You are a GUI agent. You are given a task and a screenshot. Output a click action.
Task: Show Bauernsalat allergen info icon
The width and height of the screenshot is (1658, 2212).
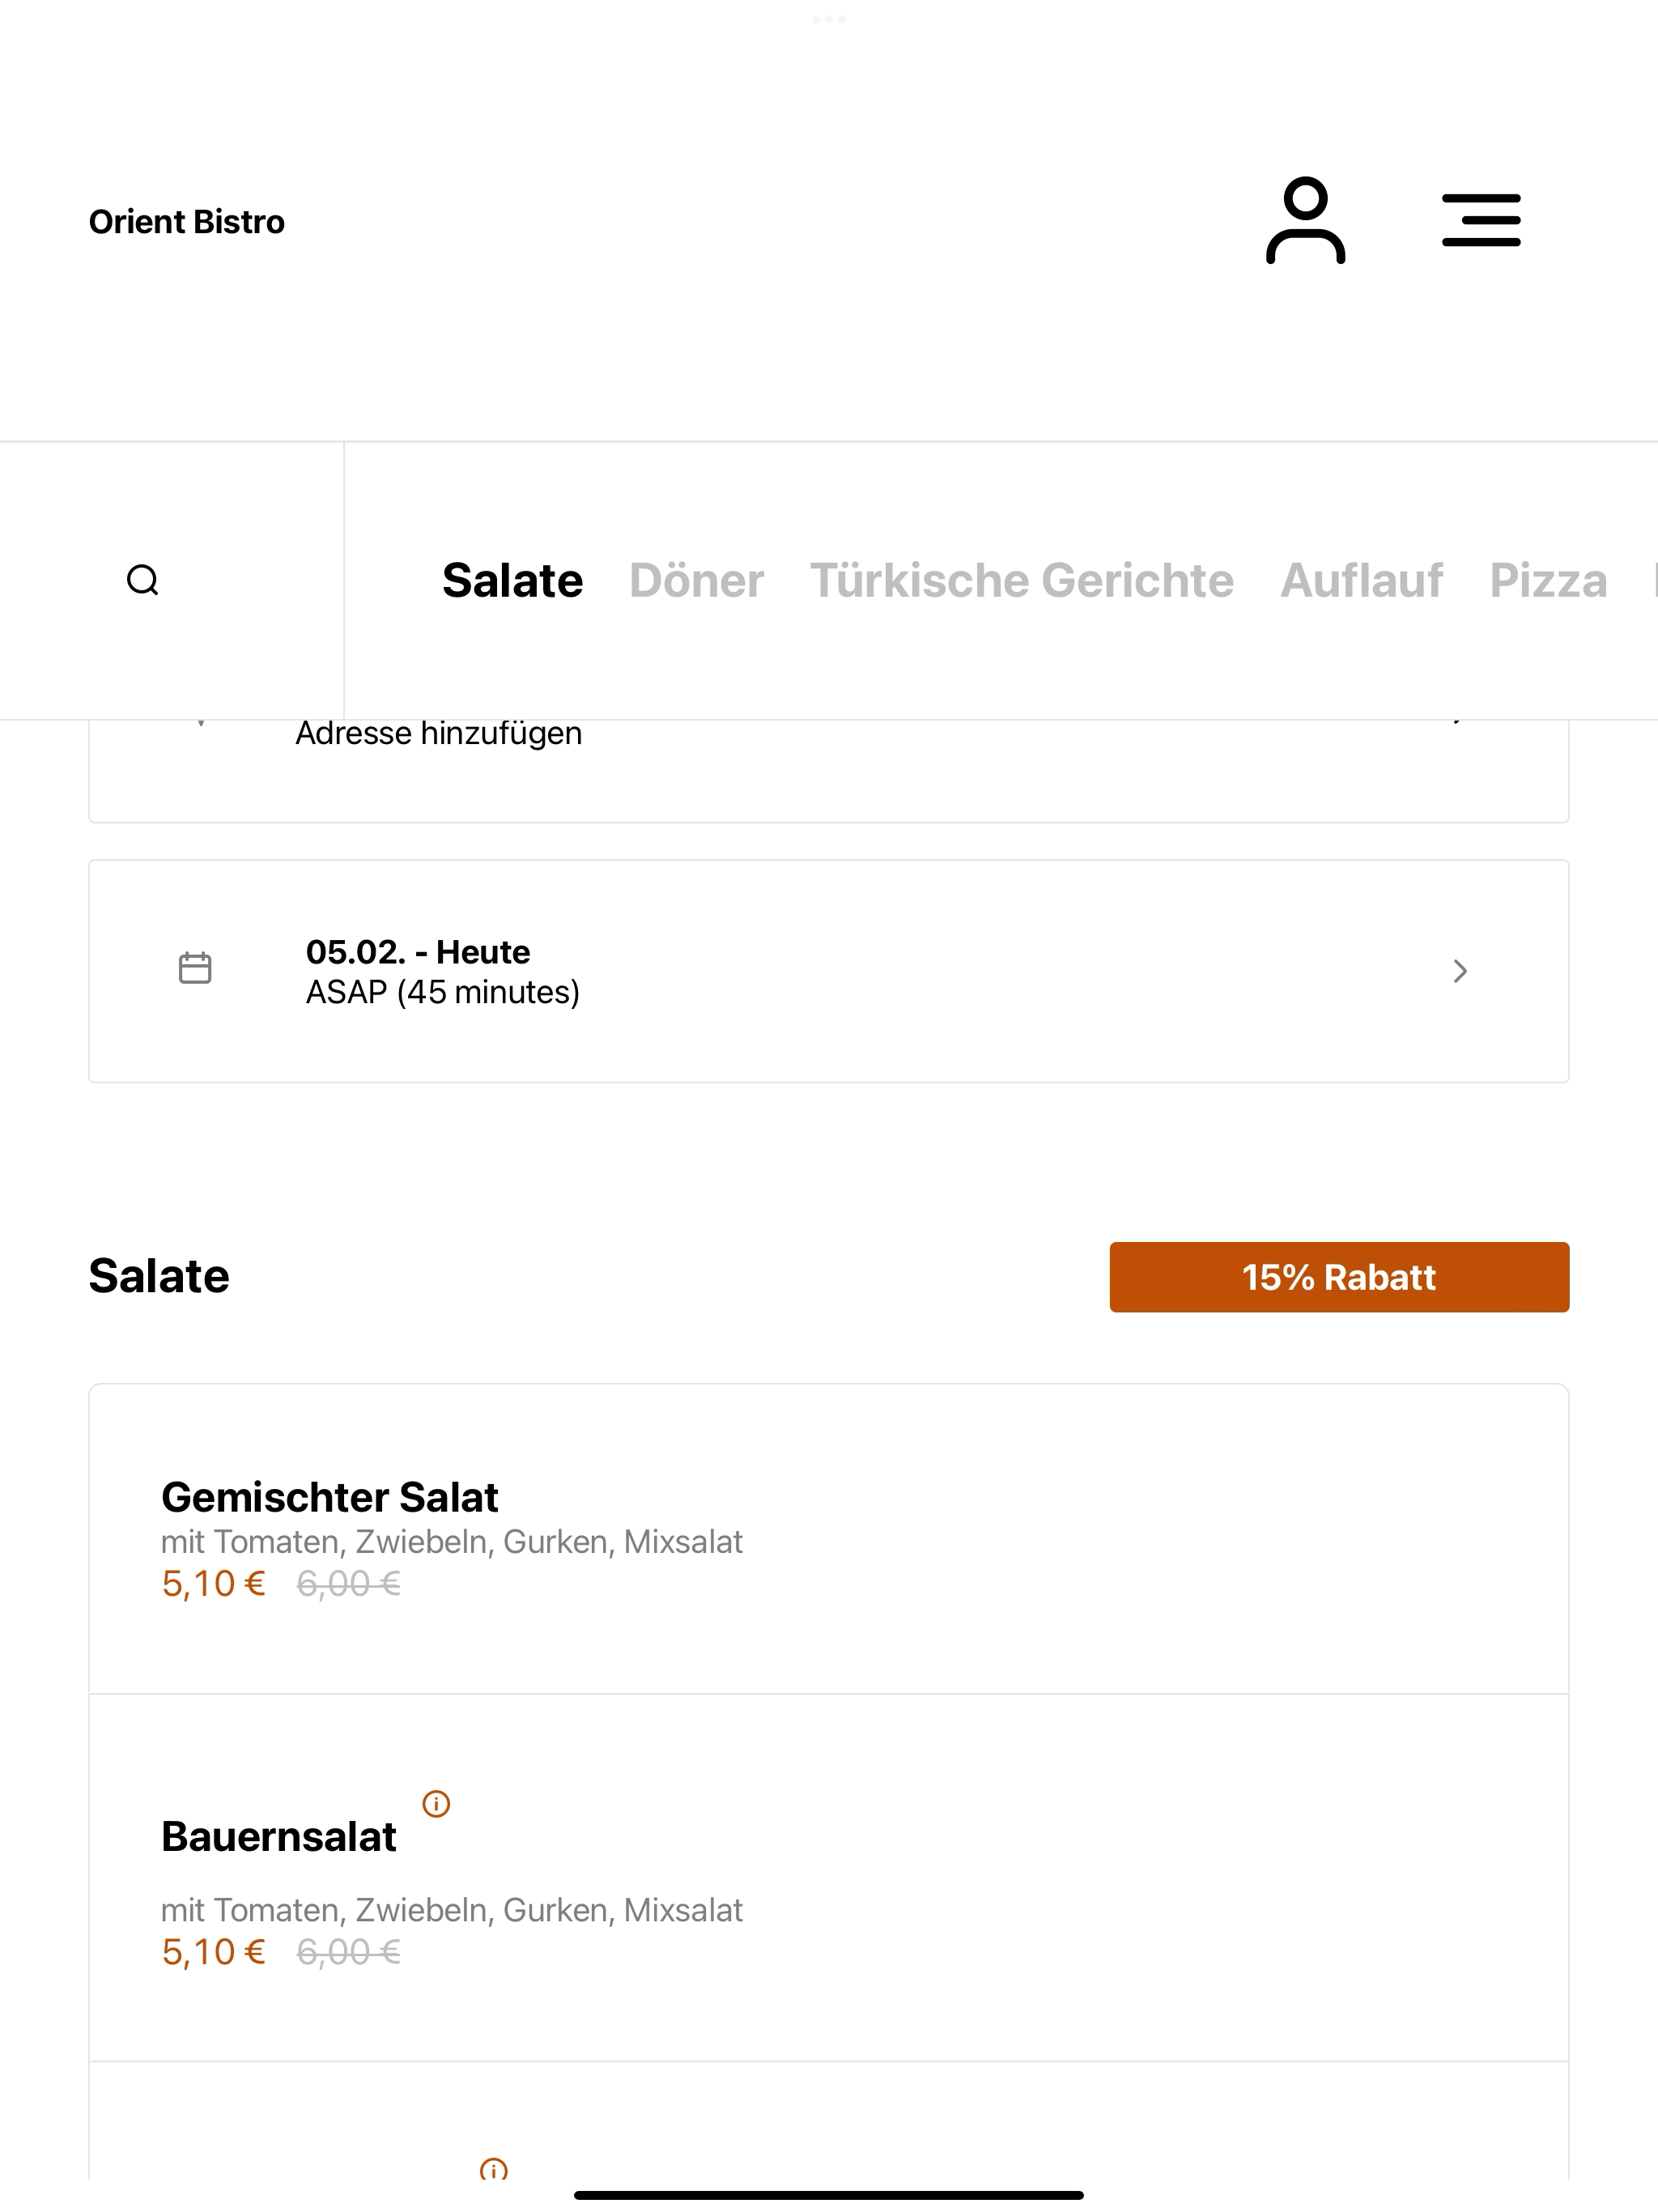pos(436,1804)
